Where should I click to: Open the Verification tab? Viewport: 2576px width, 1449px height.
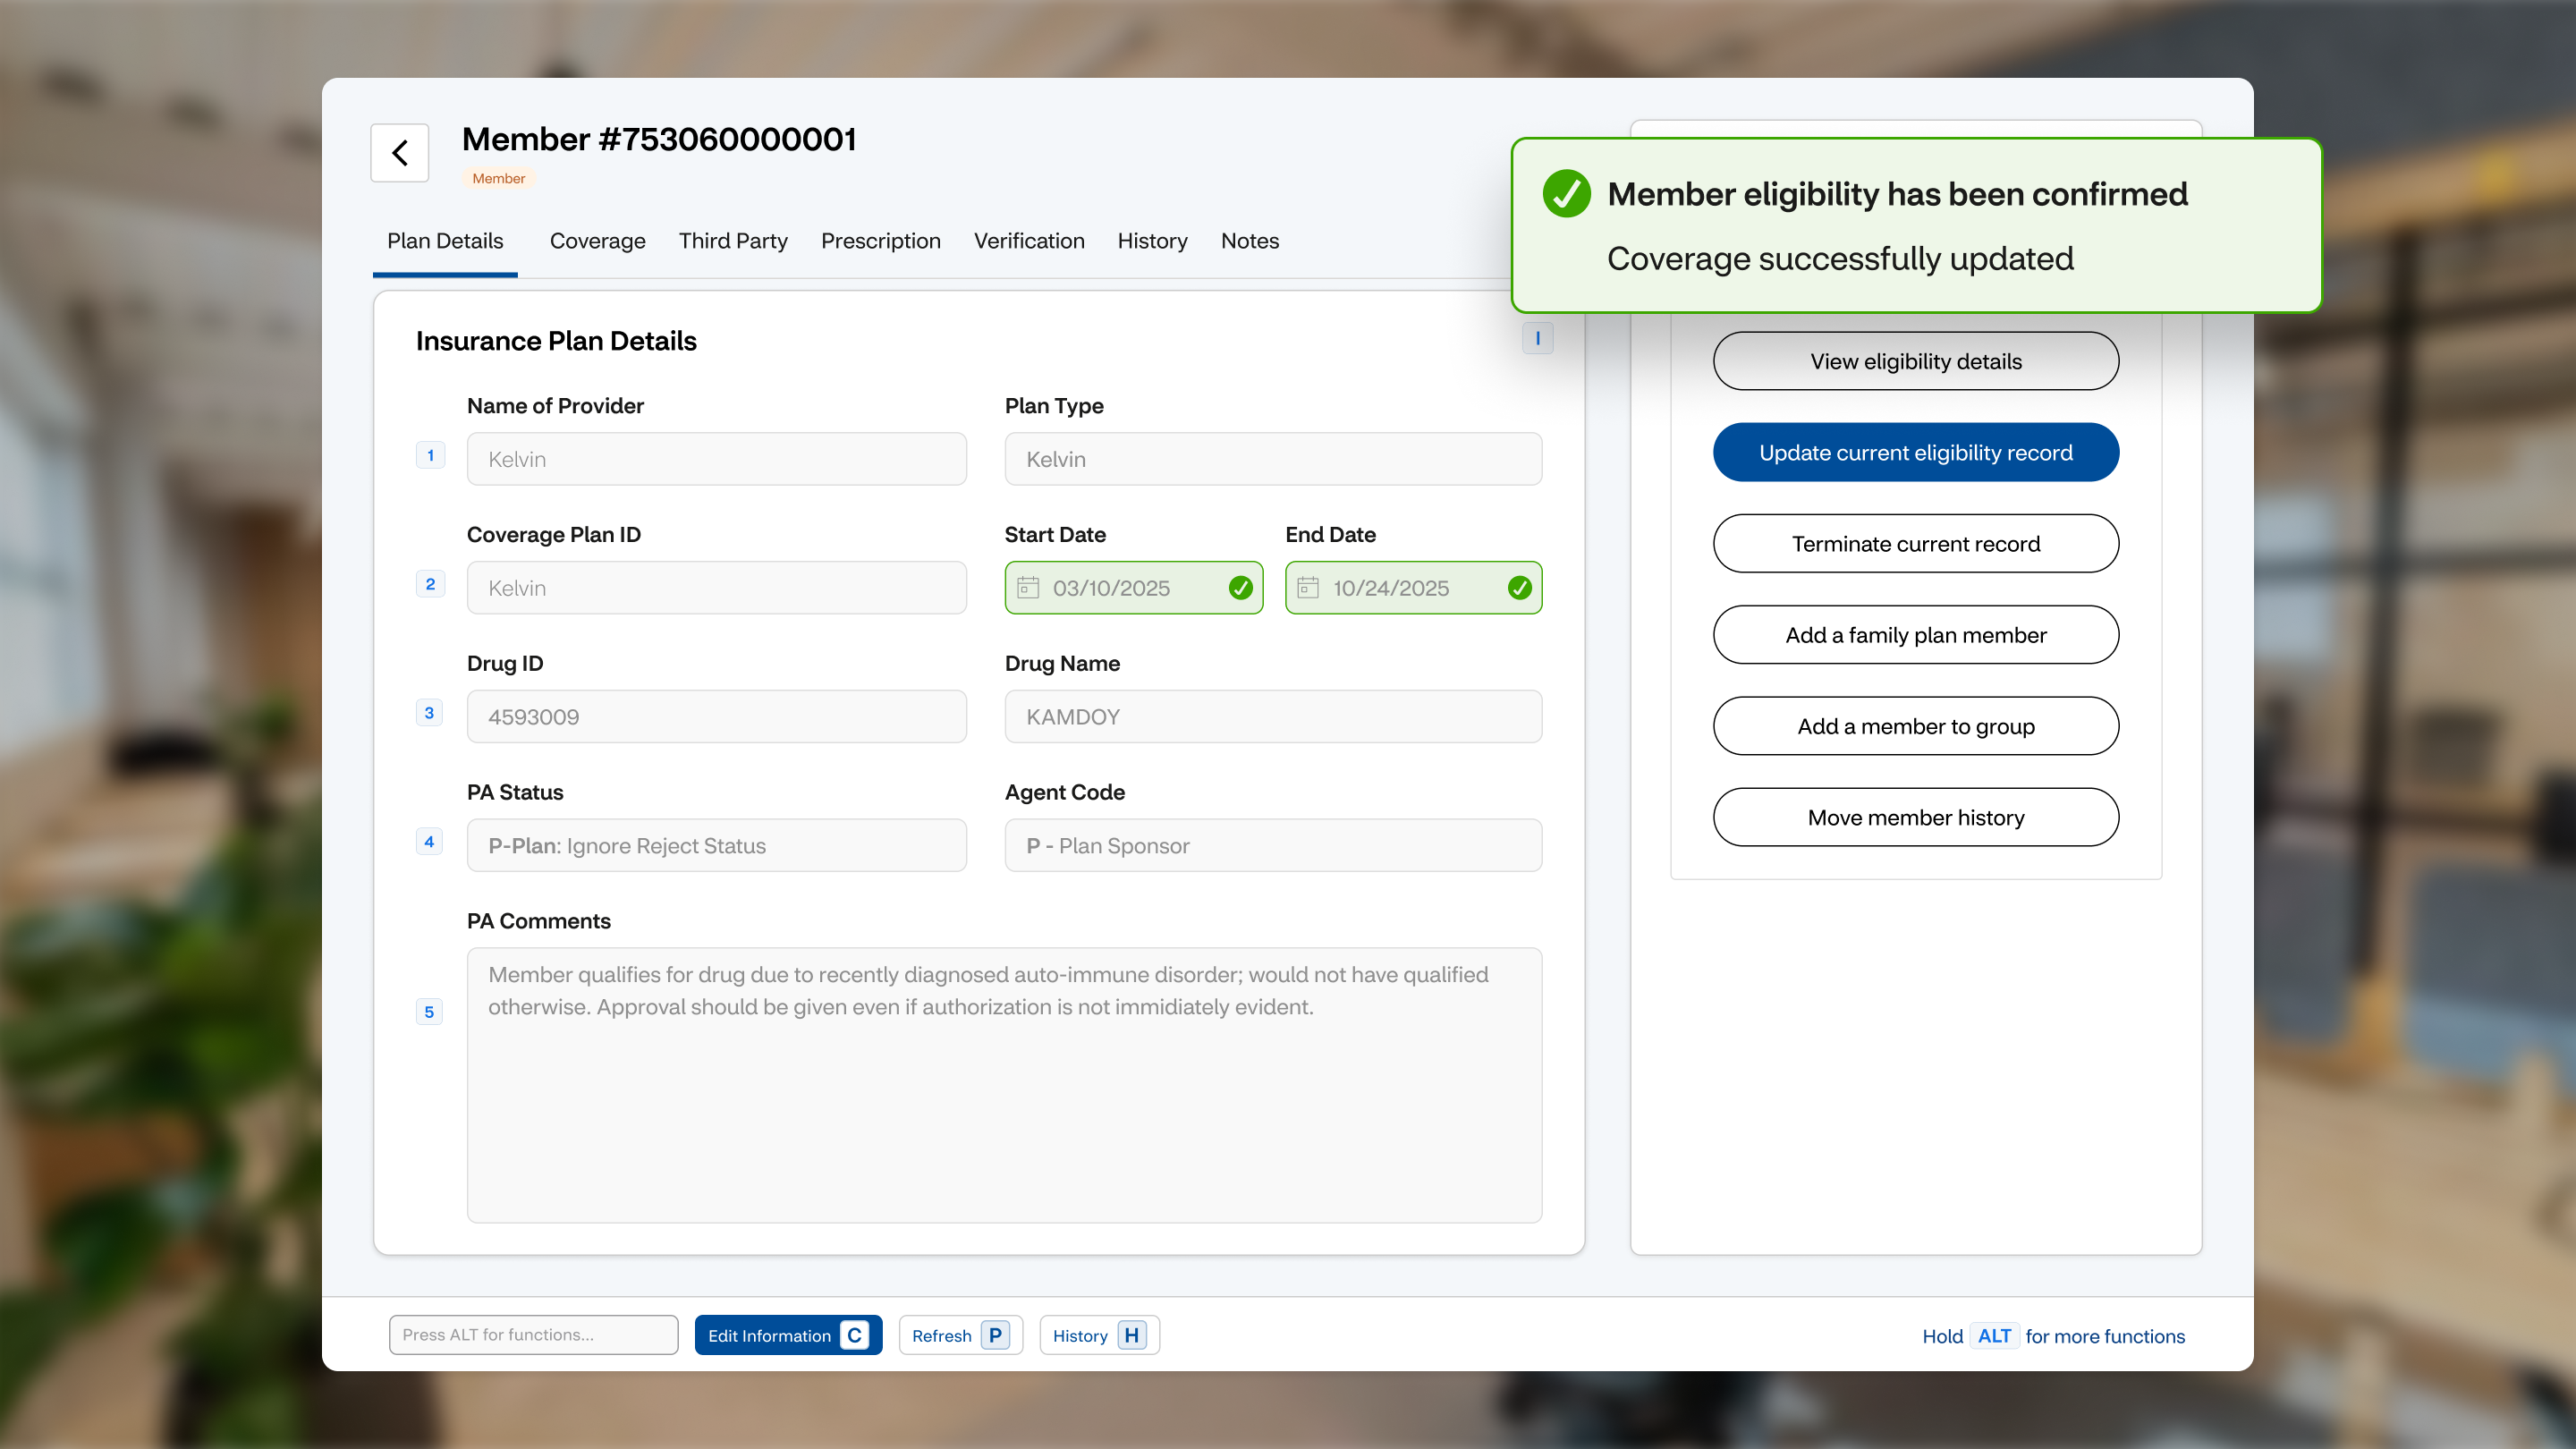[x=1029, y=241]
